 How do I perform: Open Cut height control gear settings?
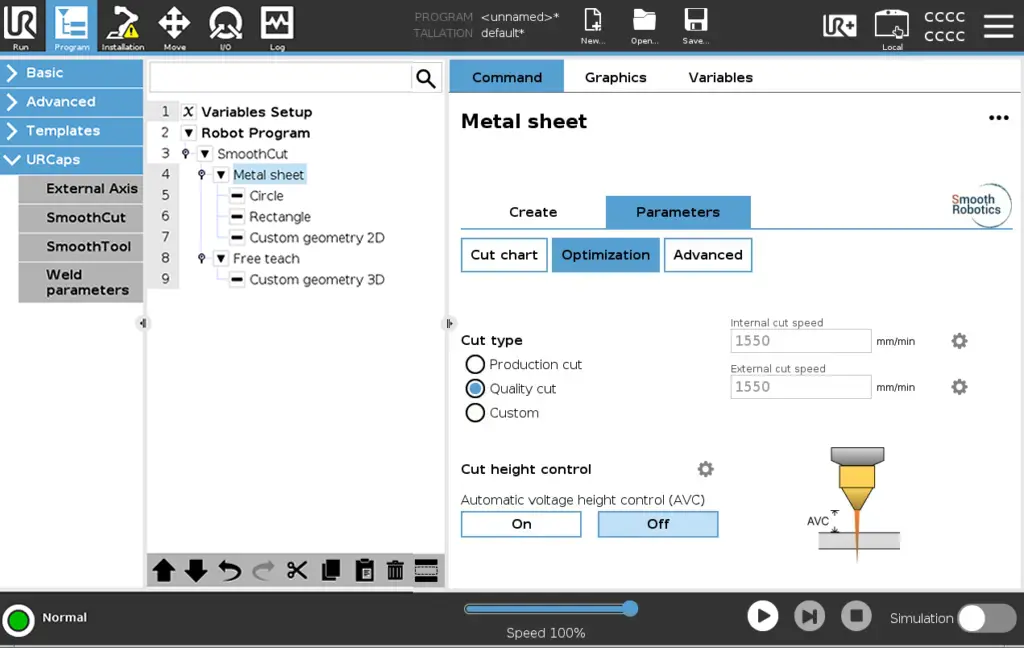pyautogui.click(x=705, y=469)
